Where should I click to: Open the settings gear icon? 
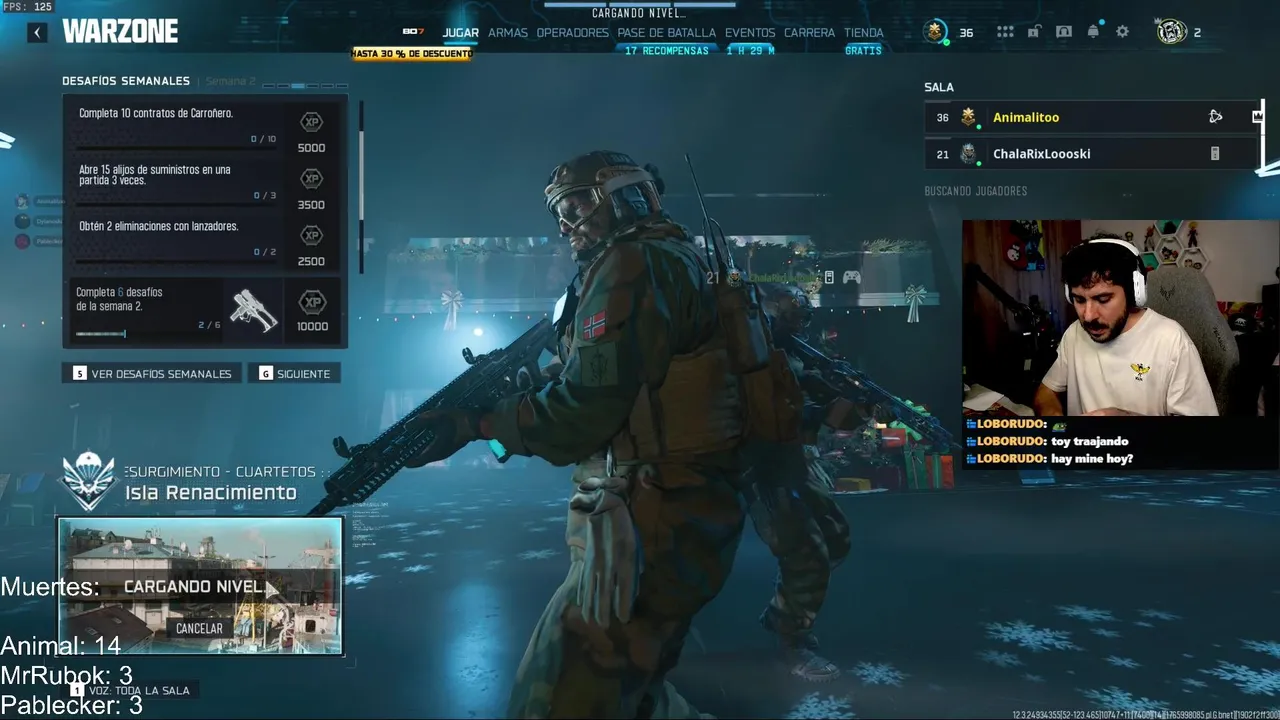click(1122, 32)
